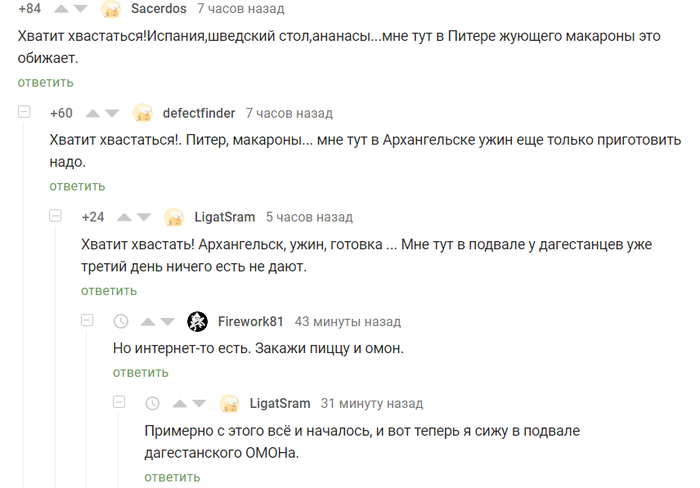Viewport: 700px width, 488px height.
Task: Collapse LigatSram's last reply branch
Action: [119, 402]
